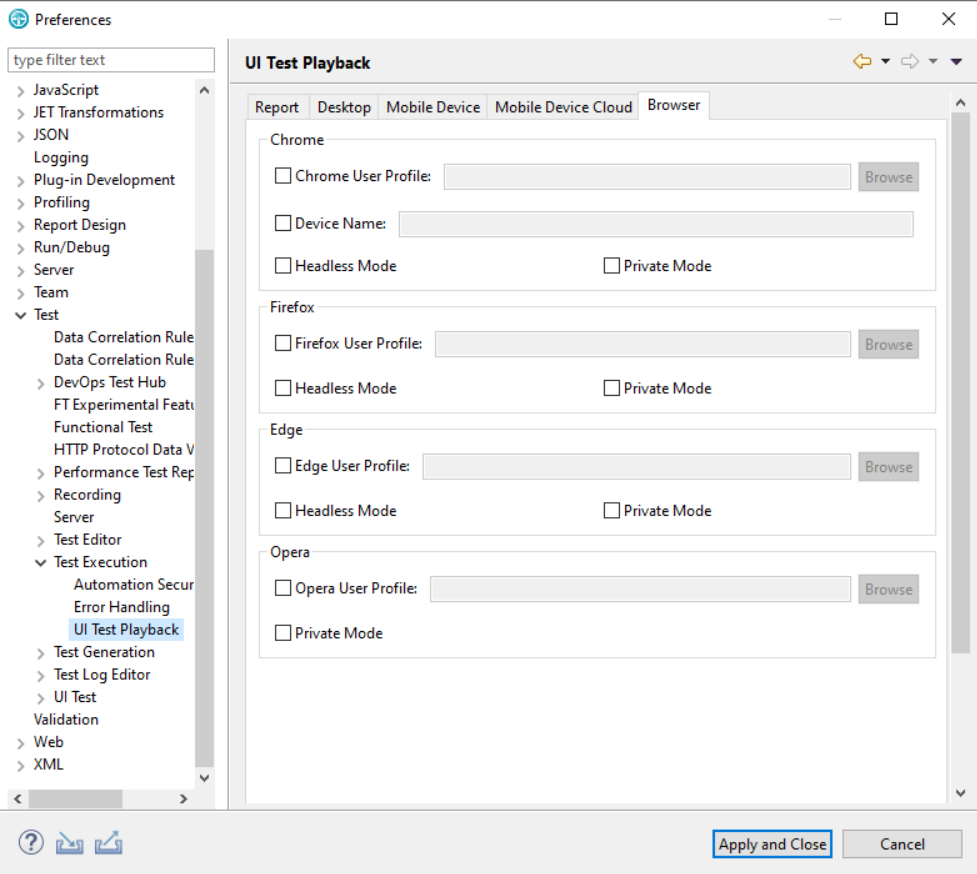Expand the Recording tree node
This screenshot has height=874, width=977.
point(40,494)
